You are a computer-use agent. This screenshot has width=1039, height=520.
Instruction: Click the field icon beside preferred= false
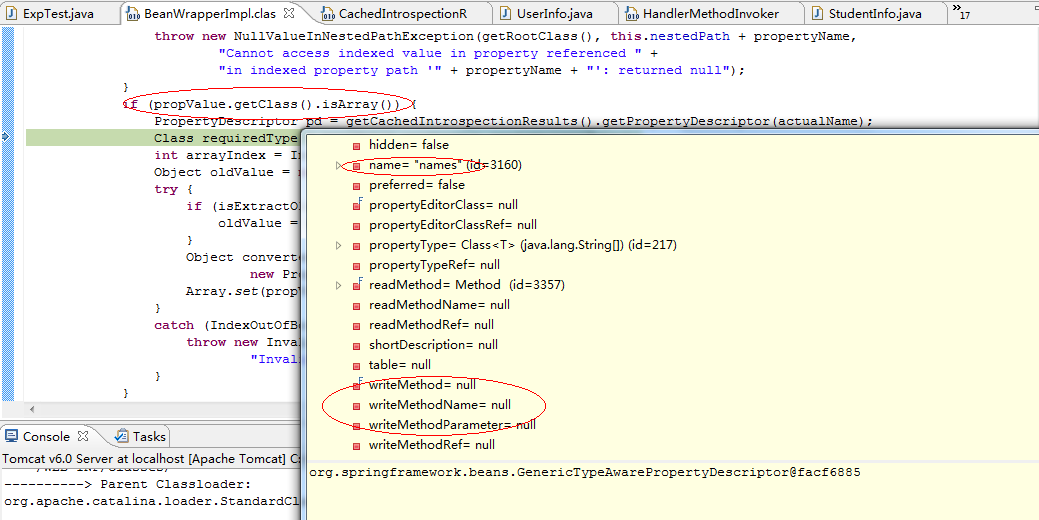[356, 185]
